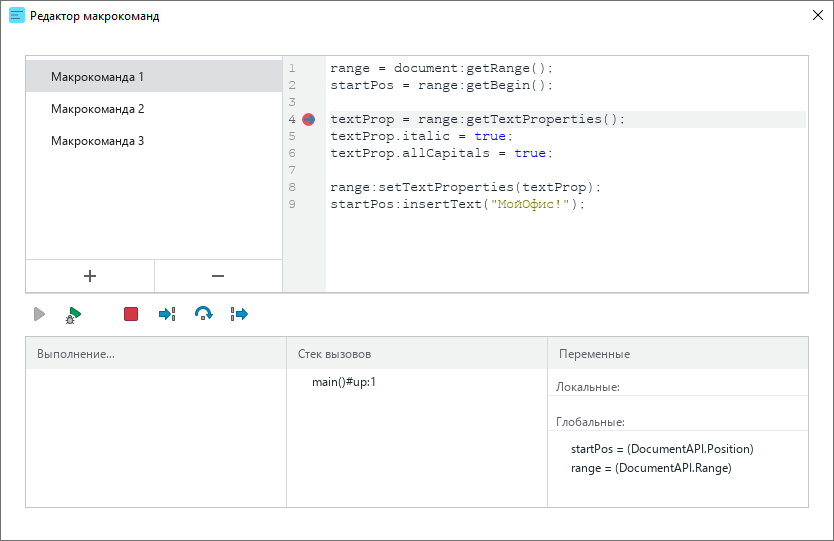Viewport: 834px width, 541px height.
Task: Toggle the breakpoint marker on line 4
Action: tap(308, 119)
